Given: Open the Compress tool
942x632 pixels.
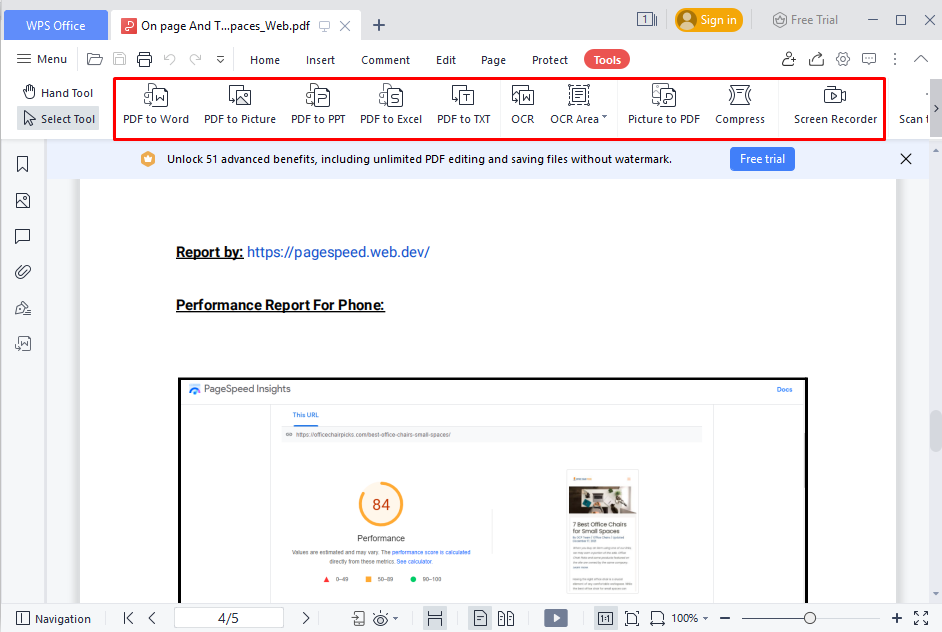Looking at the screenshot, I should point(740,104).
